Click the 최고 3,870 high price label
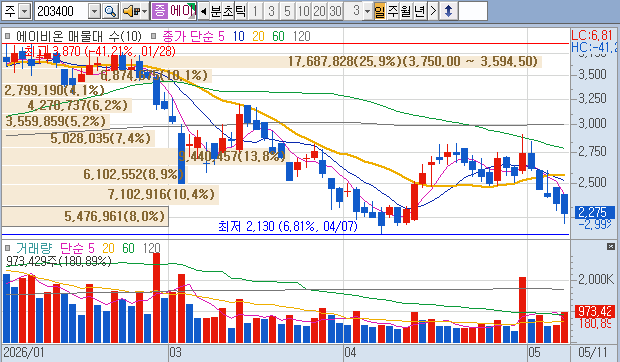Screen dimensions: 620x362 [100, 51]
